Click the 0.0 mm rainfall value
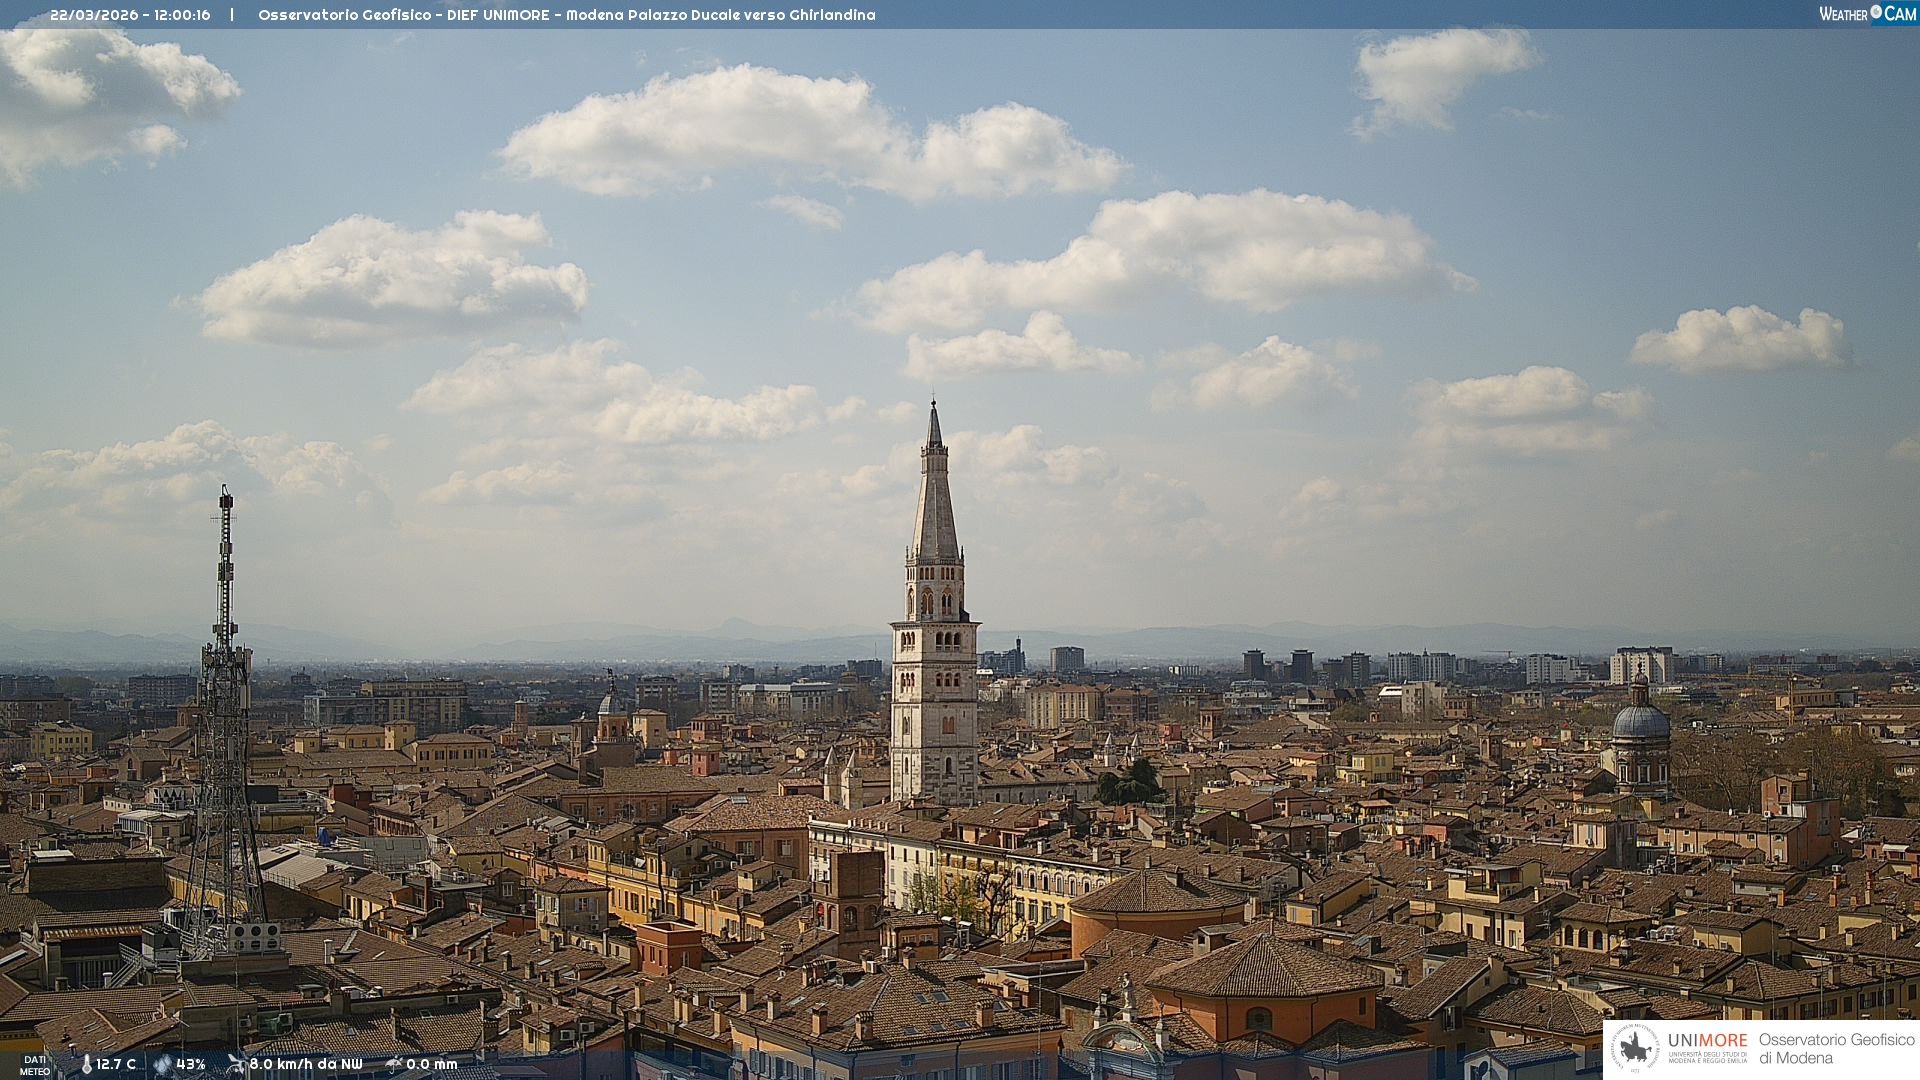 (x=432, y=1064)
